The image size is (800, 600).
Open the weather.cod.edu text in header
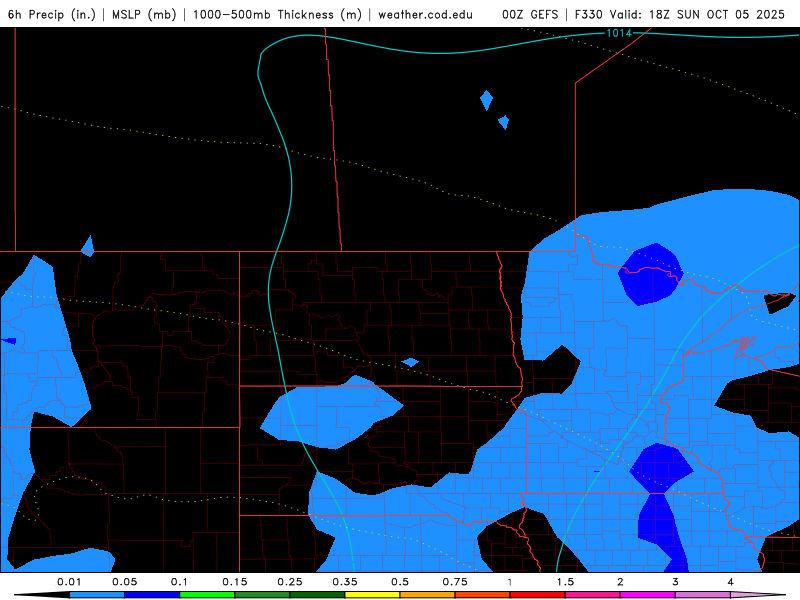click(x=425, y=14)
